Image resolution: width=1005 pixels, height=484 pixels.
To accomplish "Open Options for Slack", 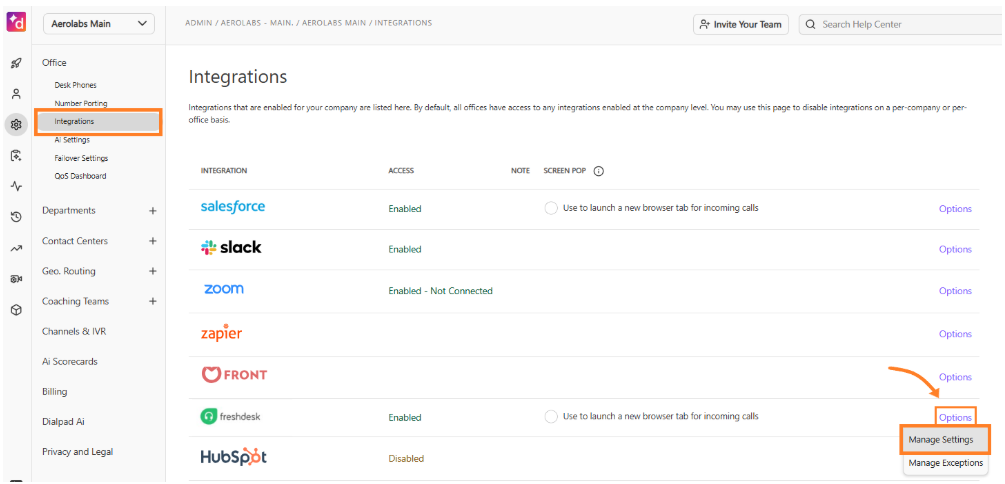I will point(955,249).
